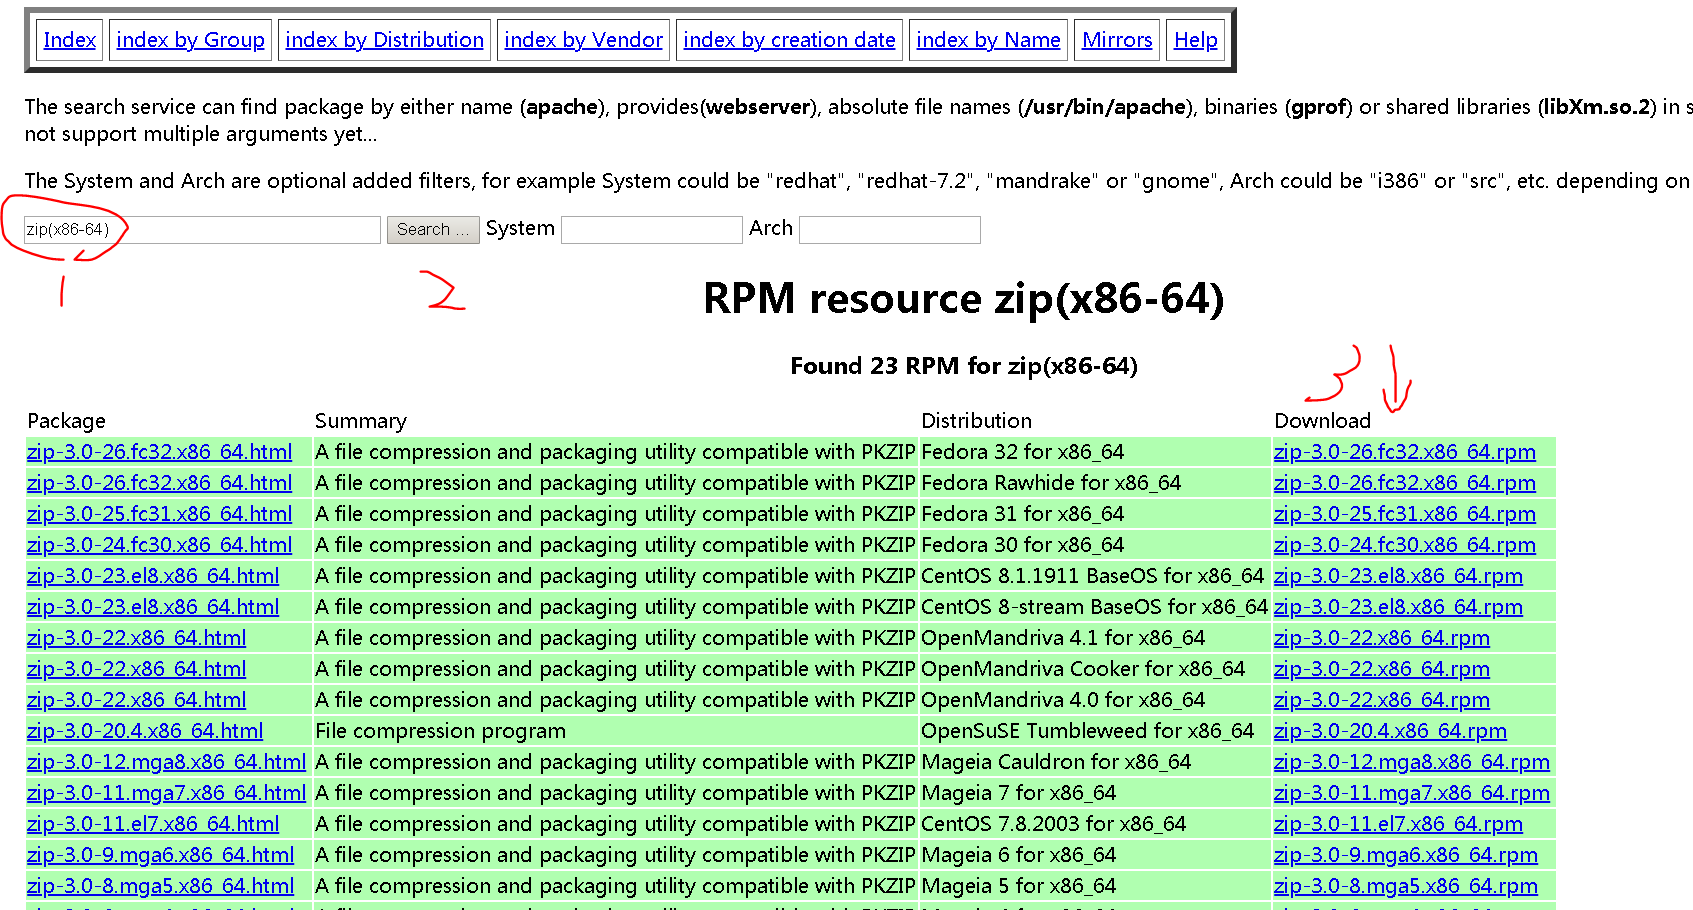The width and height of the screenshot is (1693, 910).
Task: Open zip-3.0-22.x86_64.html for OpenMandriva 4.1
Action: pos(136,638)
